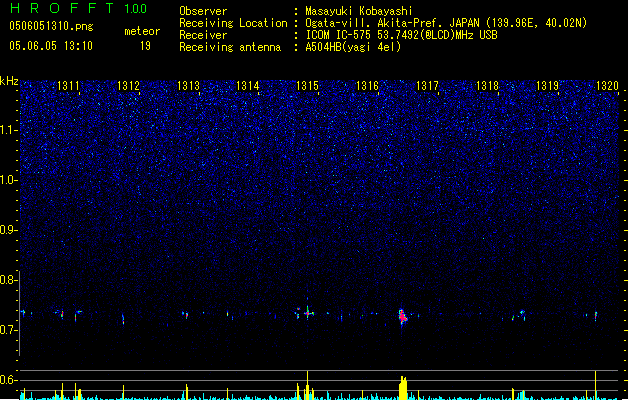Click the observer name Masayuki Kobayashi
The height and width of the screenshot is (400, 629).
[359, 11]
